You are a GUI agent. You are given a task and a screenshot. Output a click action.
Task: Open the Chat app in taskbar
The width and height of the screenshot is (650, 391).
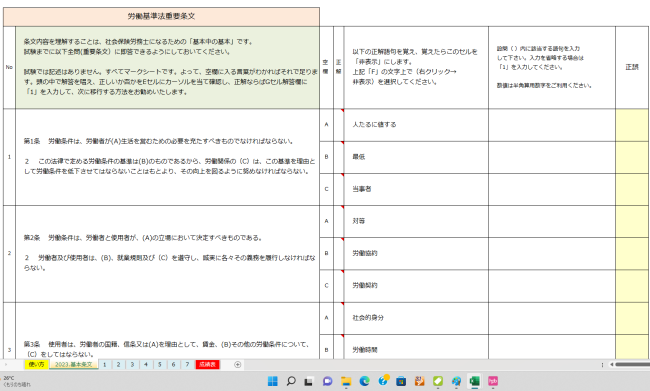pyautogui.click(x=327, y=381)
